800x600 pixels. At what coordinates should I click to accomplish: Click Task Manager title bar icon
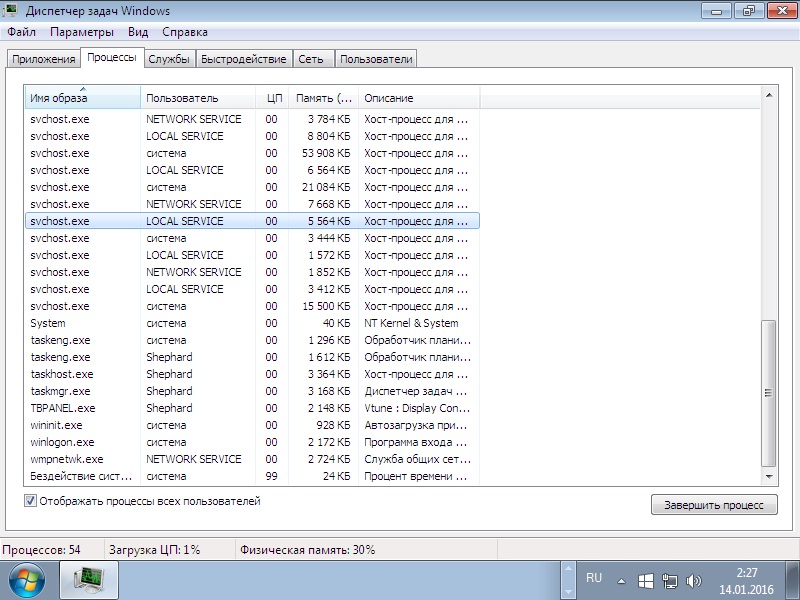click(10, 10)
